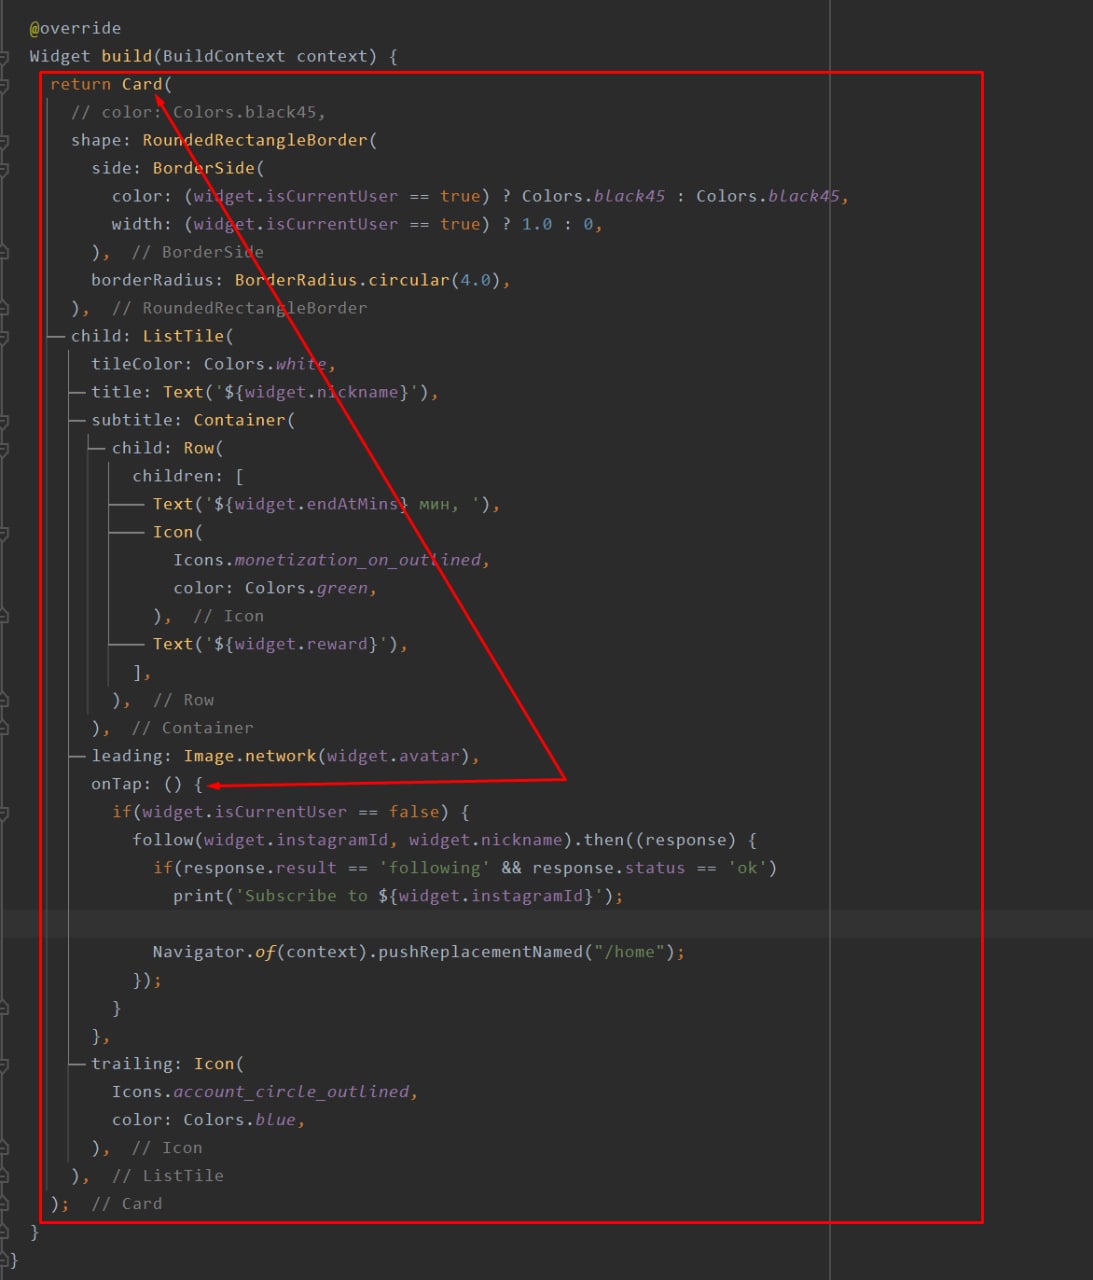
Task: Click the BorderSide constructor call
Action: coord(203,168)
